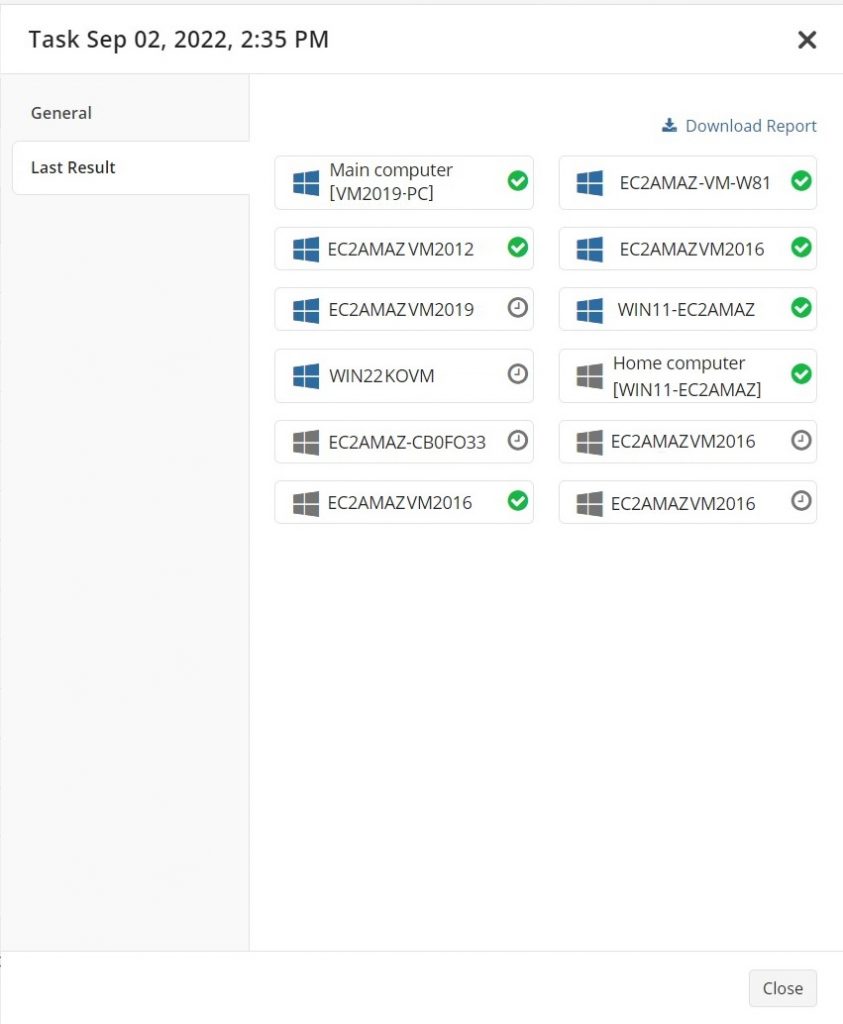Click the pending clock icon on EC2AMAZVM2019
Image resolution: width=843 pixels, height=1024 pixels.
pyautogui.click(x=517, y=309)
